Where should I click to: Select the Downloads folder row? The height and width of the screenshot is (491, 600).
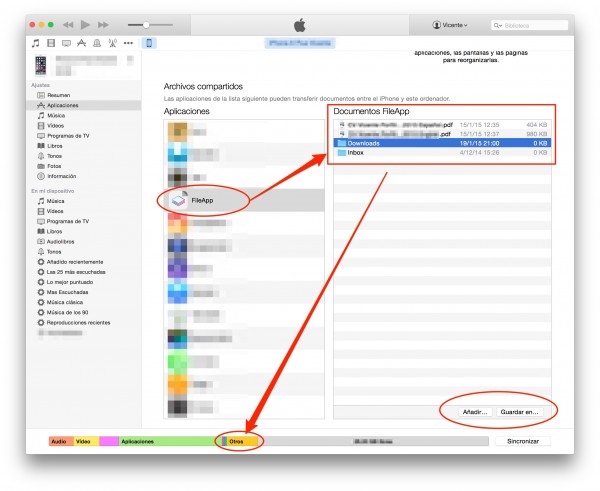pyautogui.click(x=442, y=143)
